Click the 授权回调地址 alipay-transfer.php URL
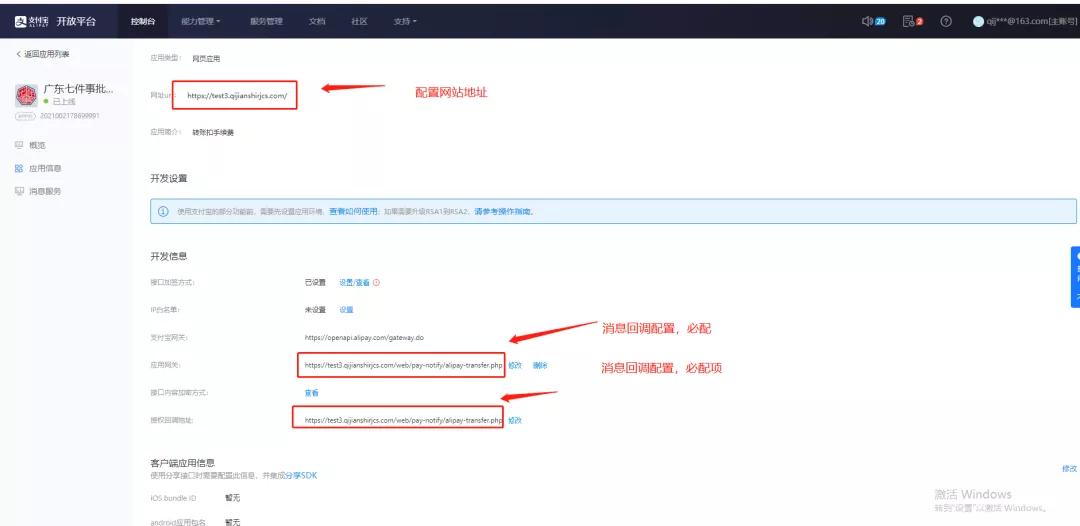Screen dimensions: 1080x526 404,420
